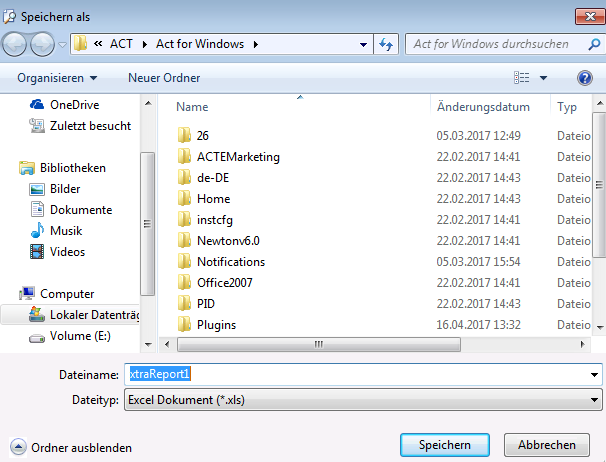Open the Organisieren menu
This screenshot has height=462, width=606.
(57, 78)
